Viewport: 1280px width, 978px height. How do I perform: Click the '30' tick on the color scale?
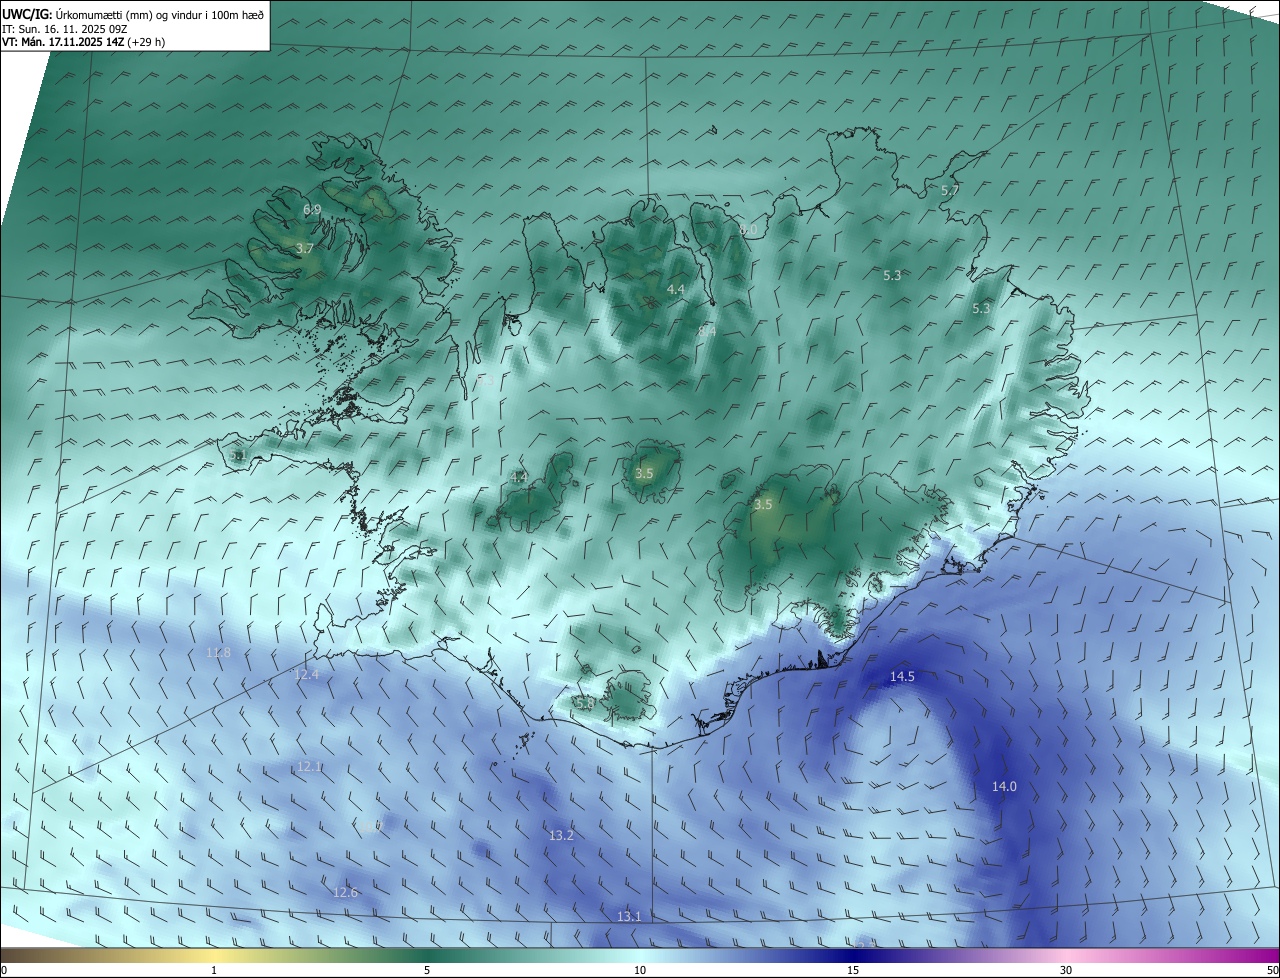1066,971
